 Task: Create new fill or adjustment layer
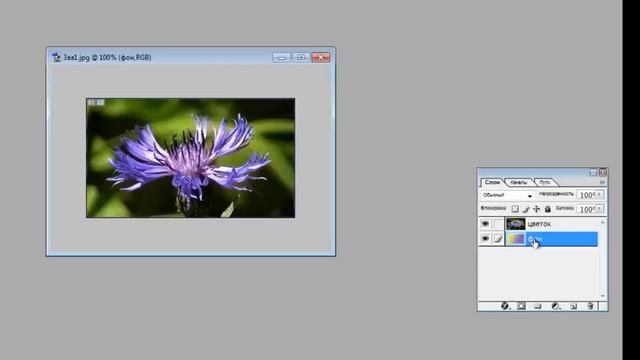[x=556, y=306]
